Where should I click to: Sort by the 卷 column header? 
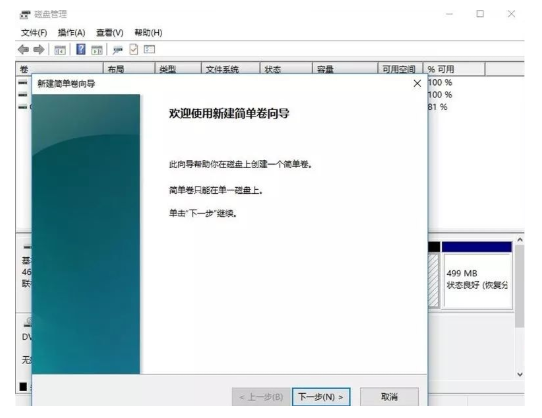(x=59, y=69)
